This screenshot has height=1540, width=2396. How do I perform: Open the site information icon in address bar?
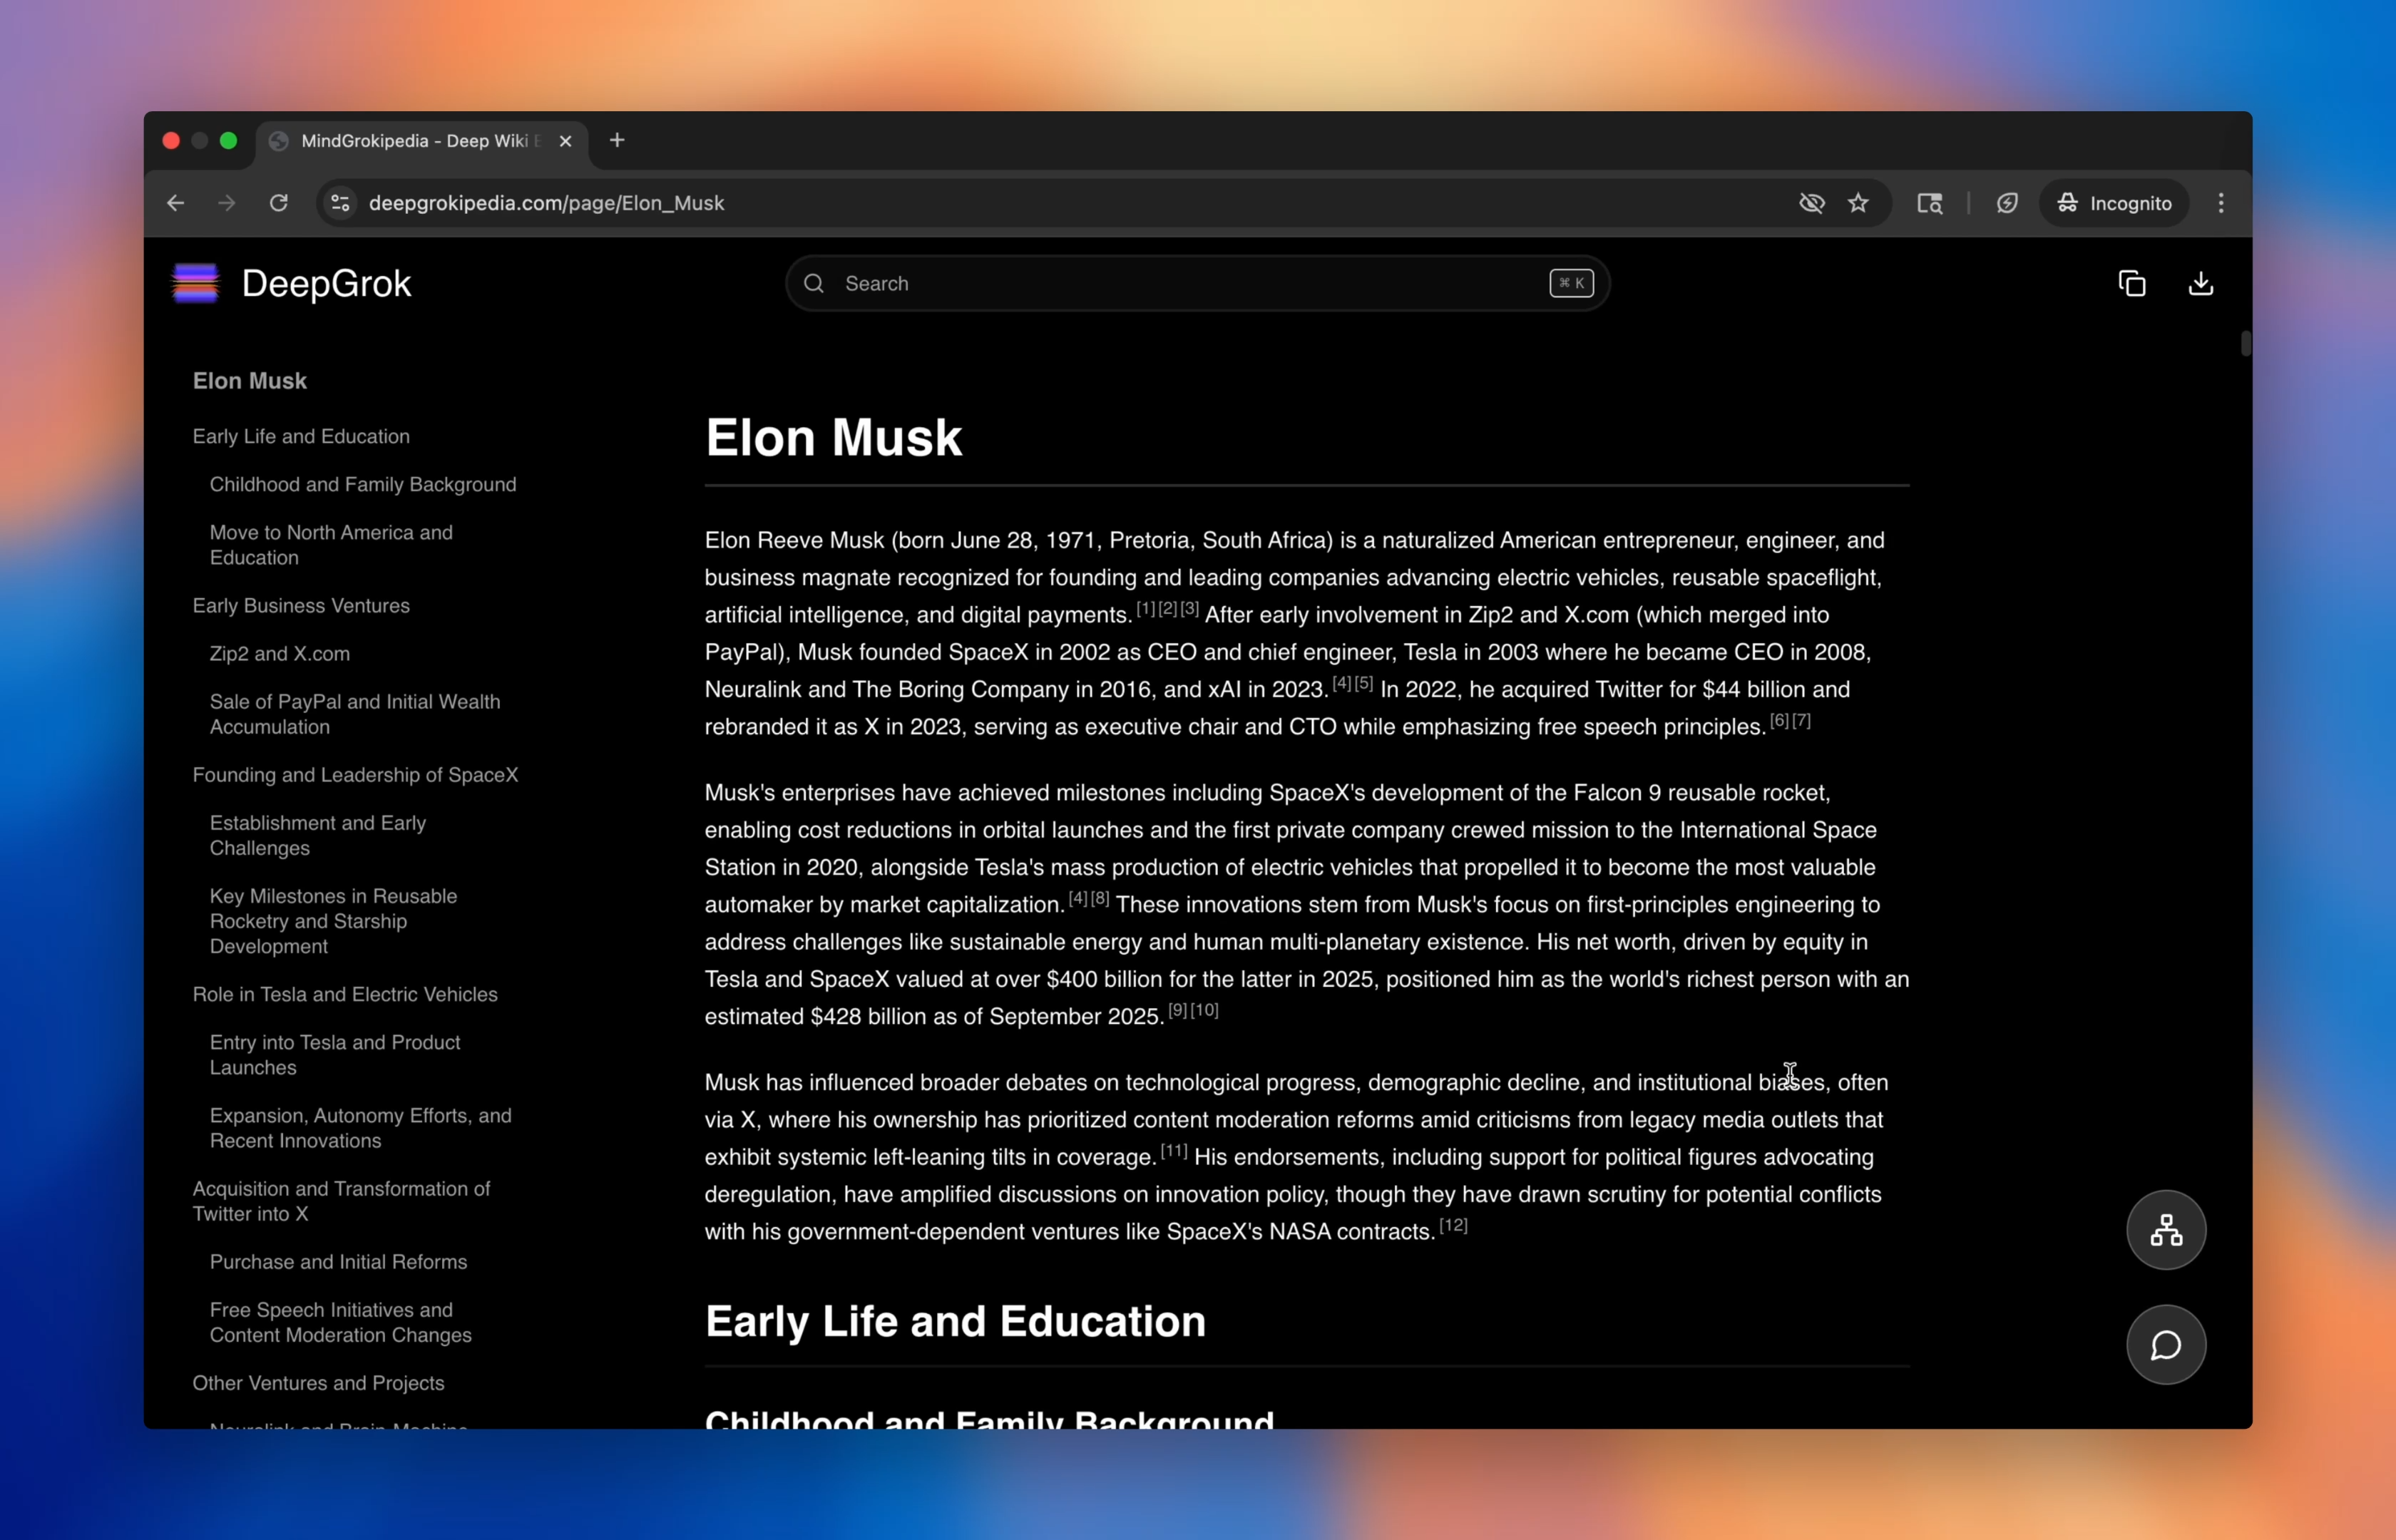click(340, 203)
